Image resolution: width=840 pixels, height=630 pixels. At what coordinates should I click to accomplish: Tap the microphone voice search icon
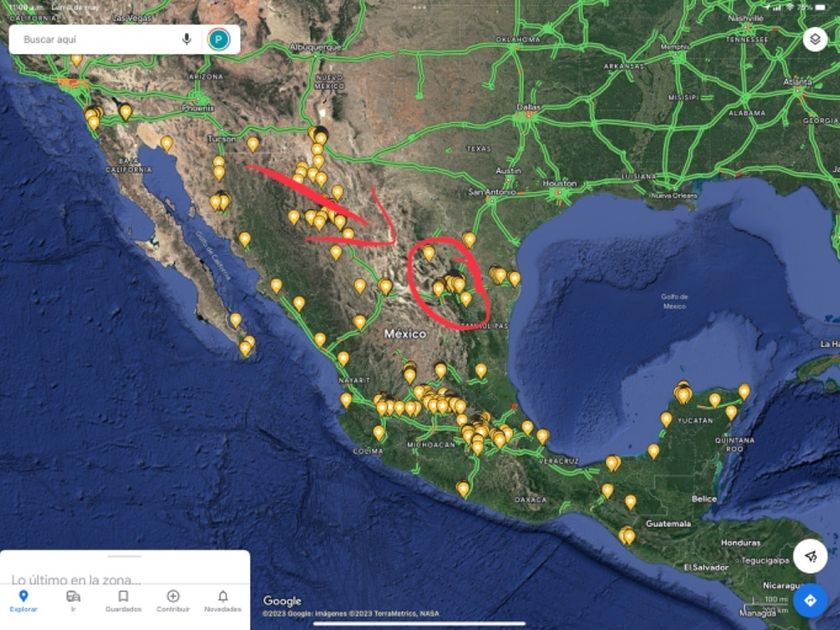tap(186, 39)
